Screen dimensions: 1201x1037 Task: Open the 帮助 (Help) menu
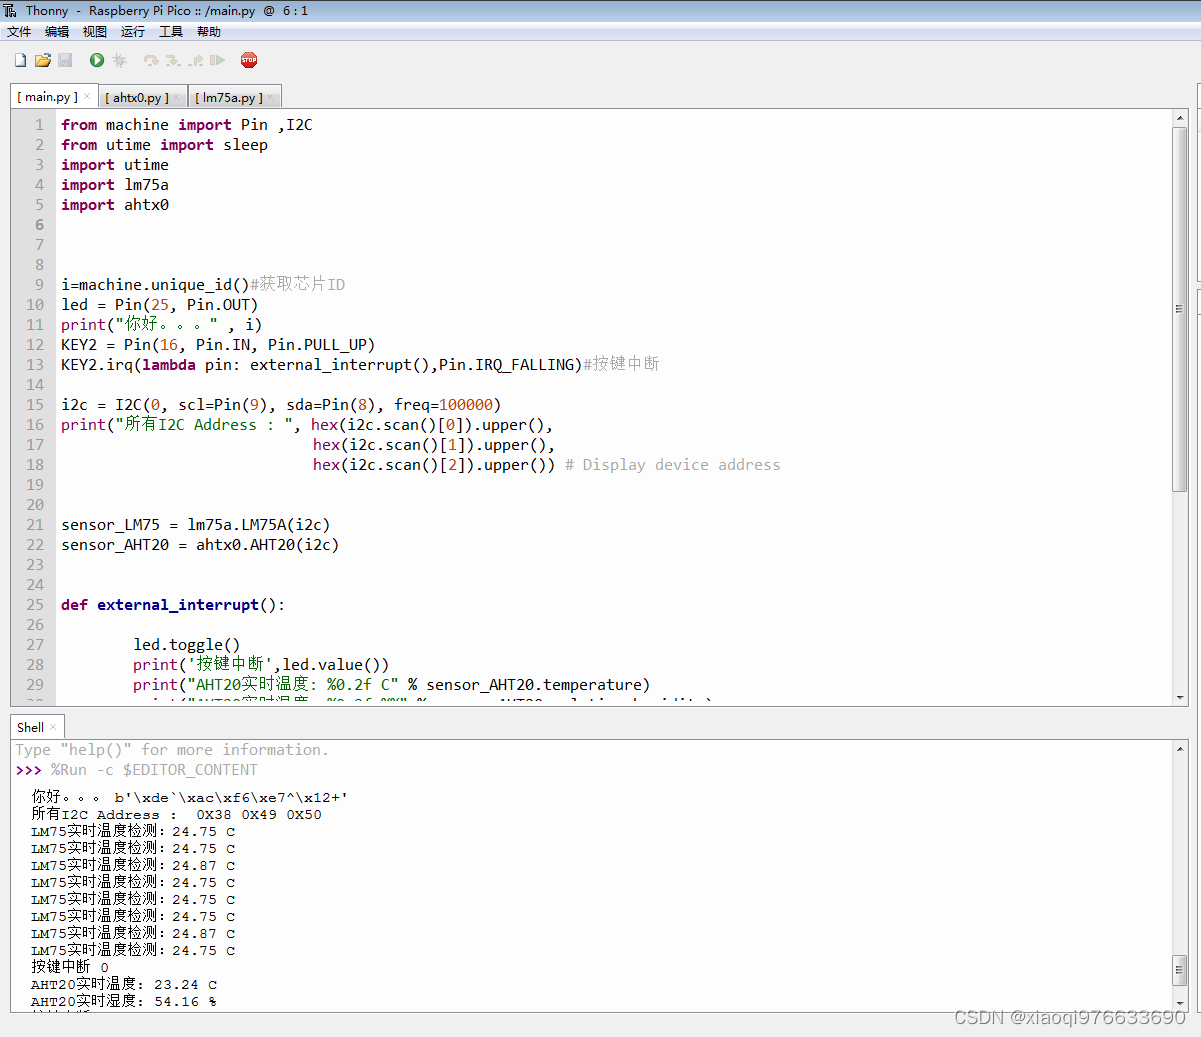[x=209, y=32]
